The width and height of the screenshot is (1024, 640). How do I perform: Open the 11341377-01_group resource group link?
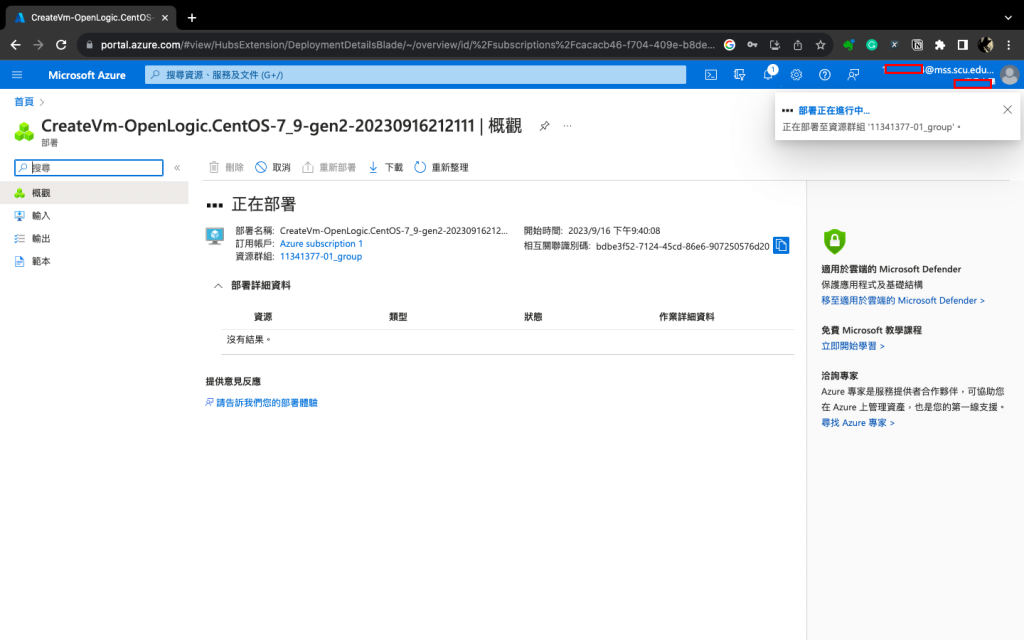(321, 257)
